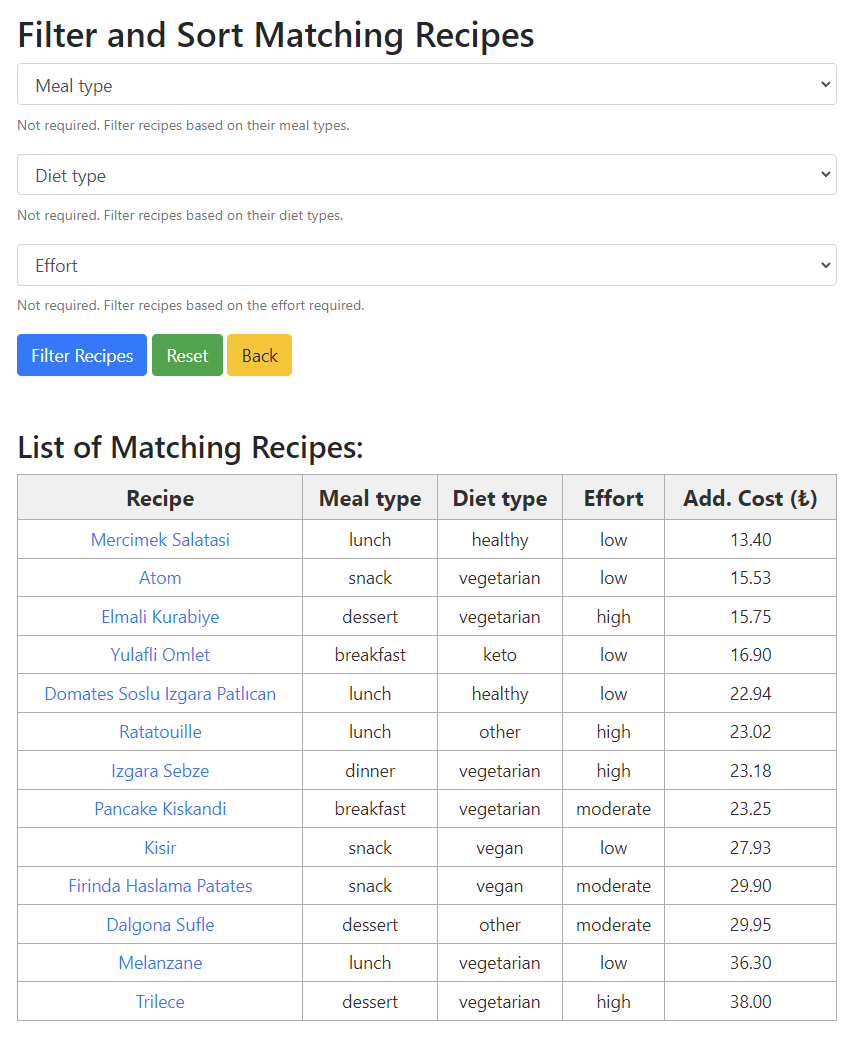Click the Back button
This screenshot has height=1043, width=864.
[x=259, y=355]
